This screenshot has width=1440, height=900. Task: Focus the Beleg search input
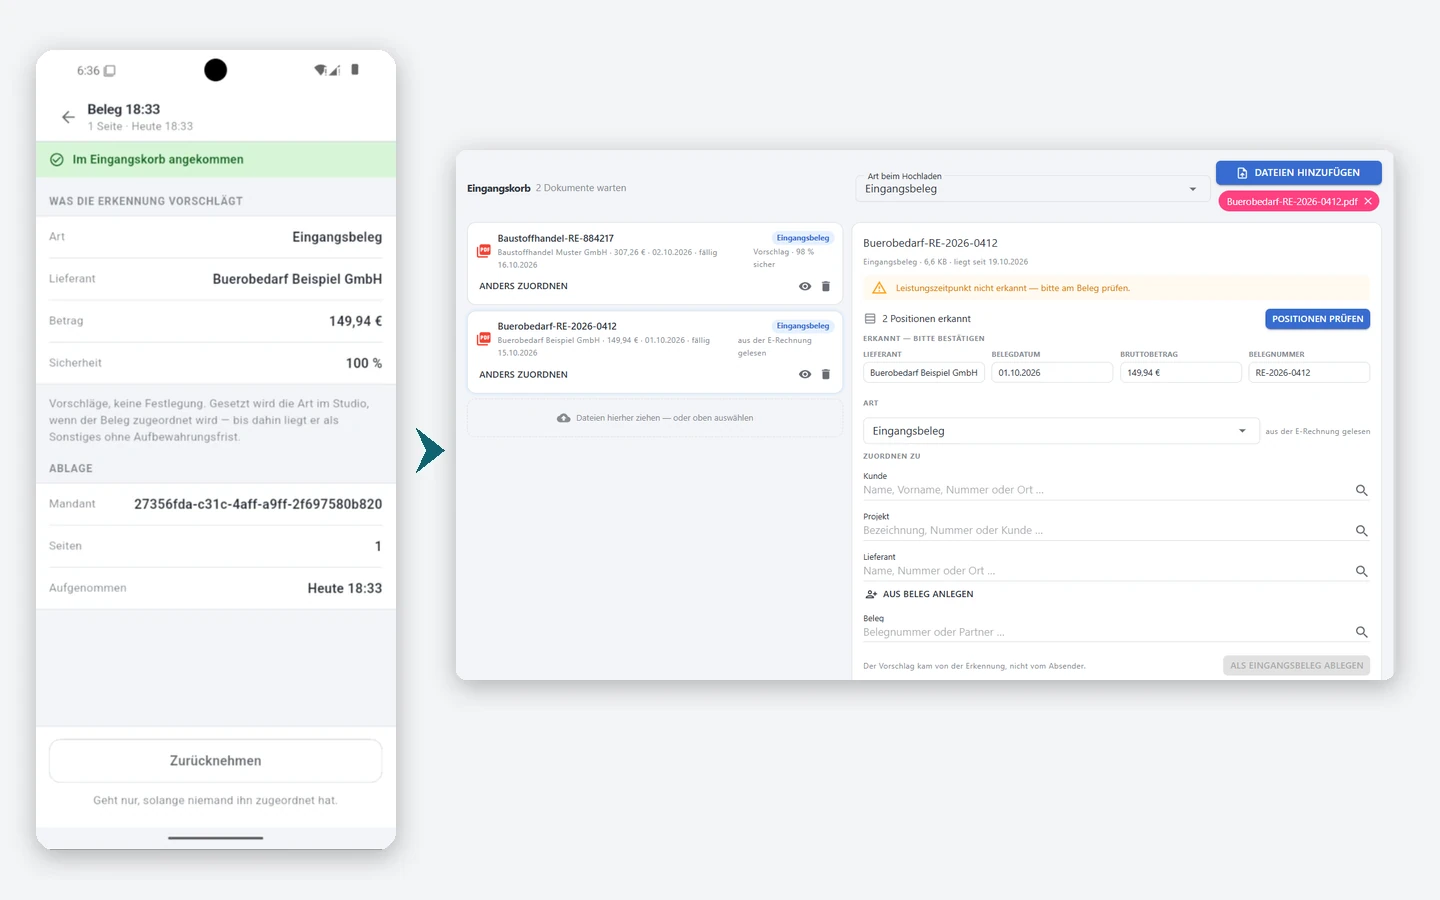pos(1105,632)
